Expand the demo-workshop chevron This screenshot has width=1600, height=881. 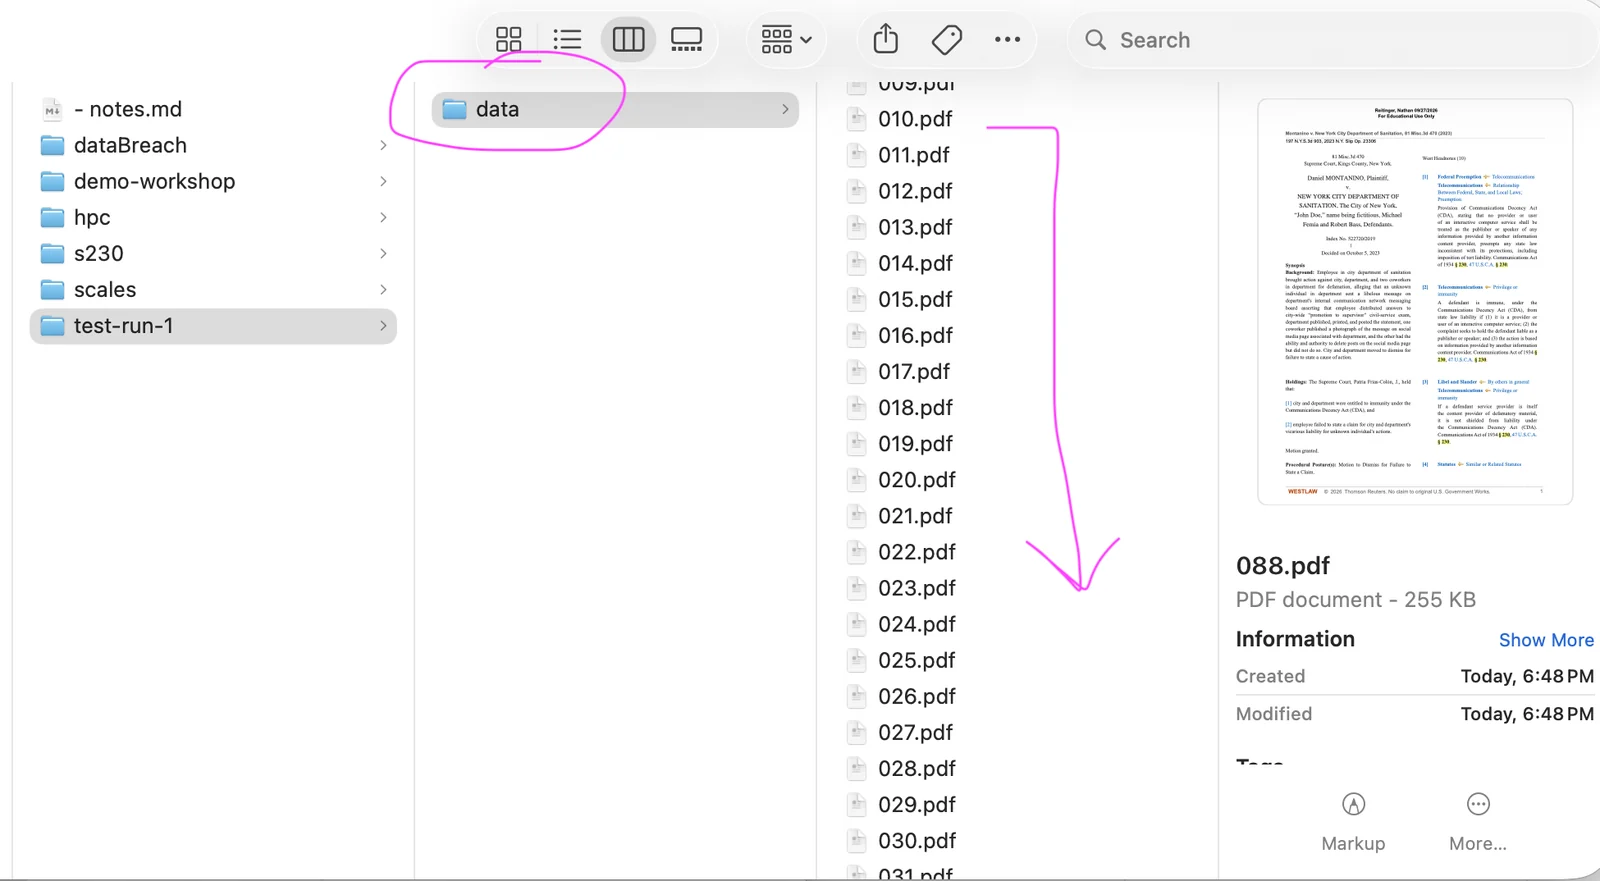[383, 181]
